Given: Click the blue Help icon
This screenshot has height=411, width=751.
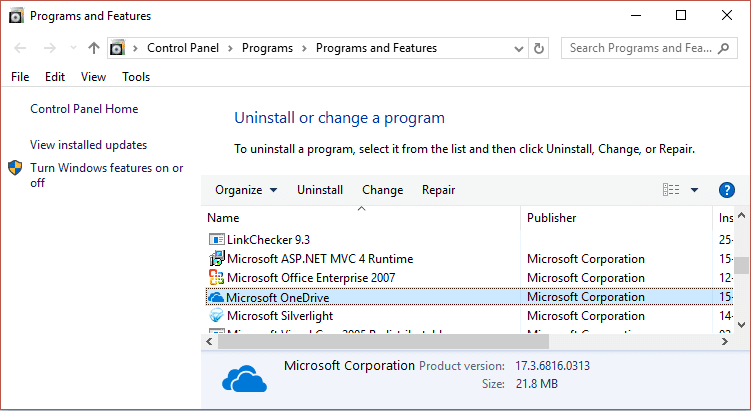Looking at the screenshot, I should pos(727,190).
